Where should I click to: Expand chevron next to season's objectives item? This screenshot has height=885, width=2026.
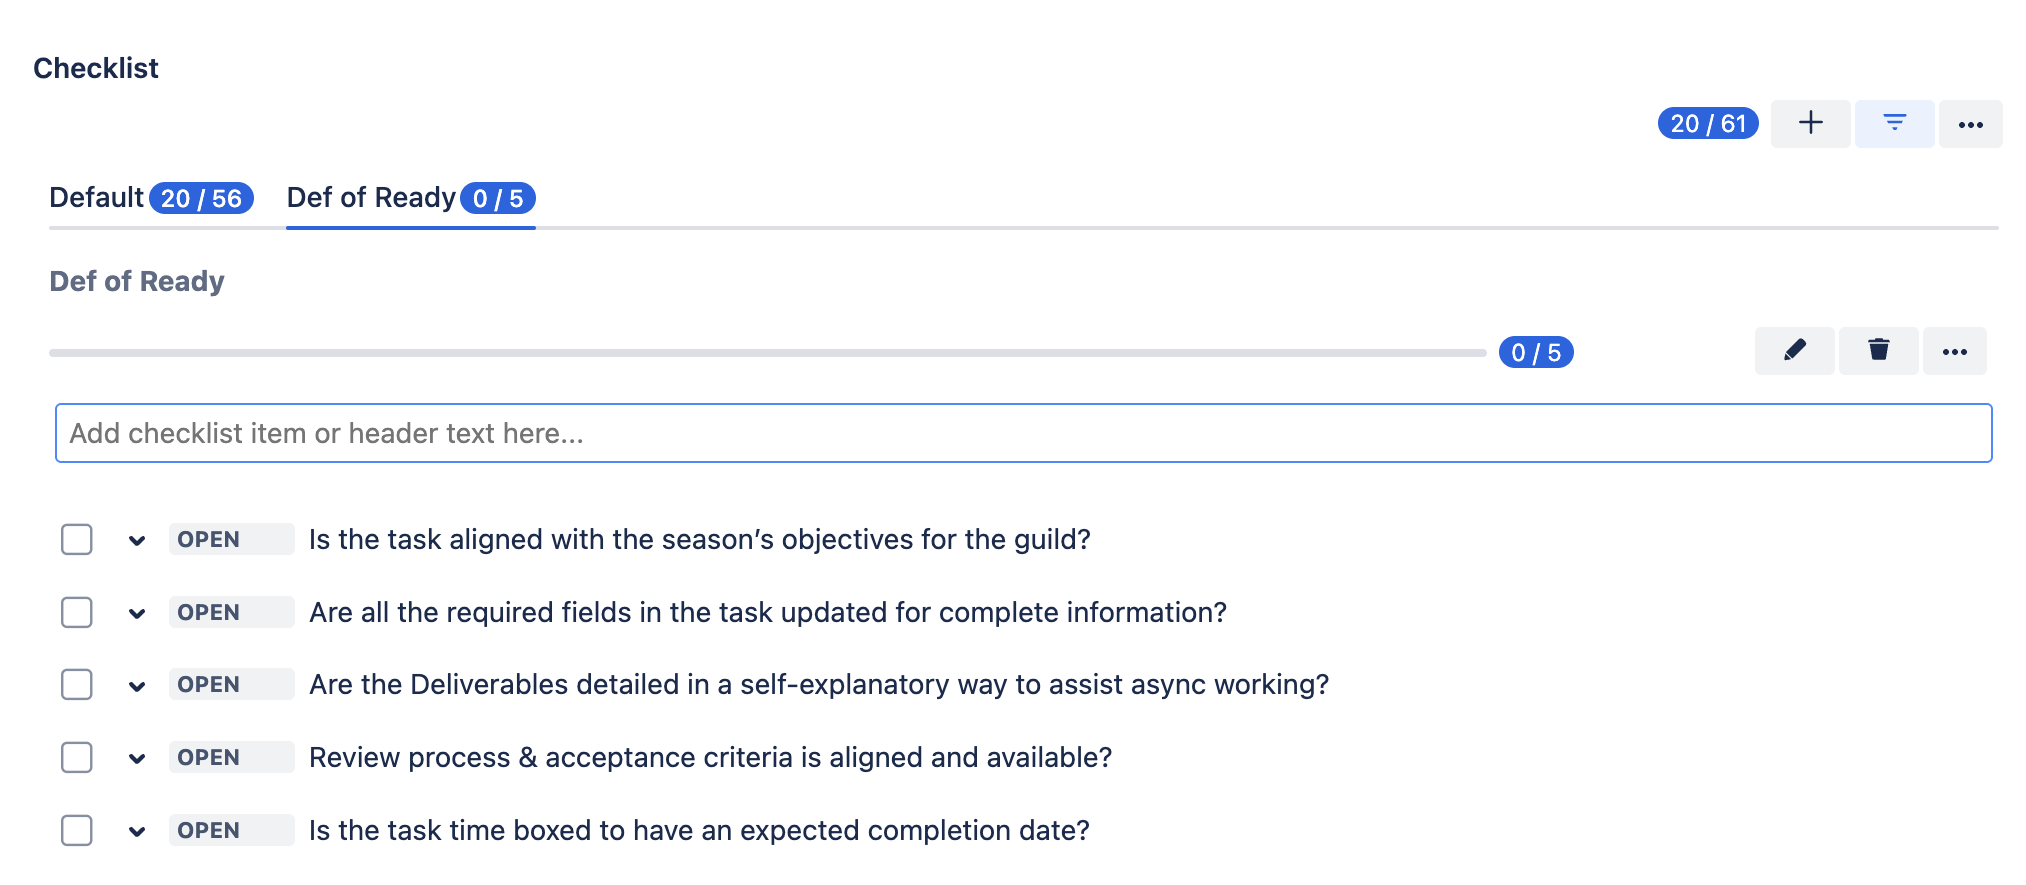coord(137,541)
